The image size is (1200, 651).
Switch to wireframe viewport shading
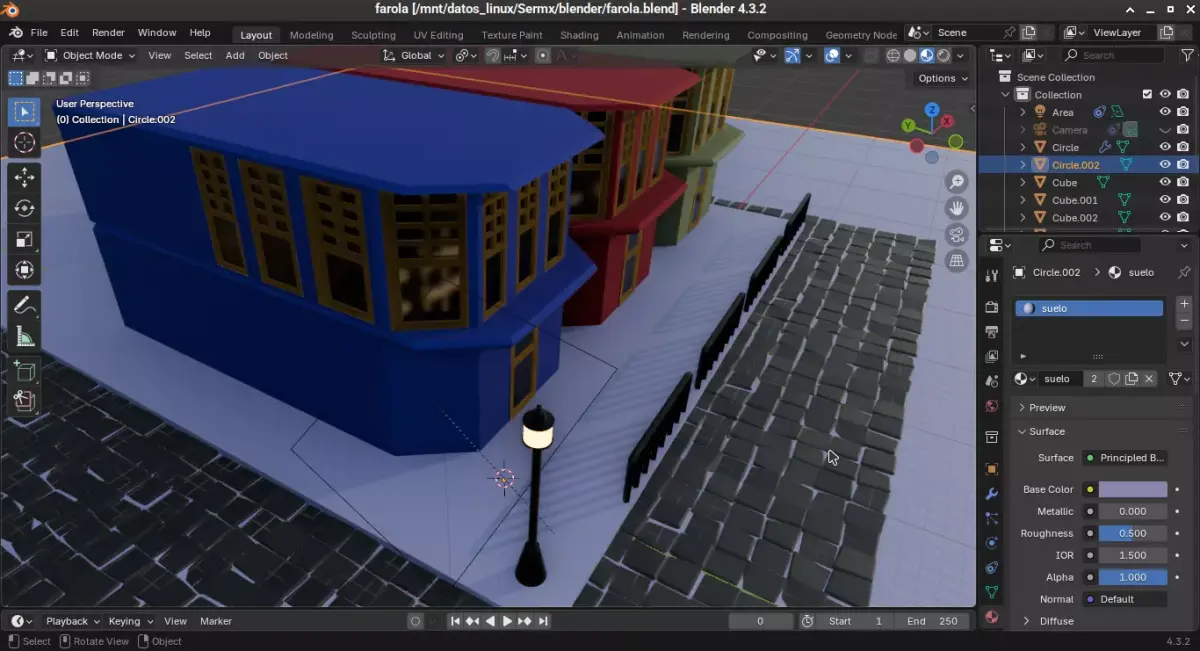click(893, 55)
